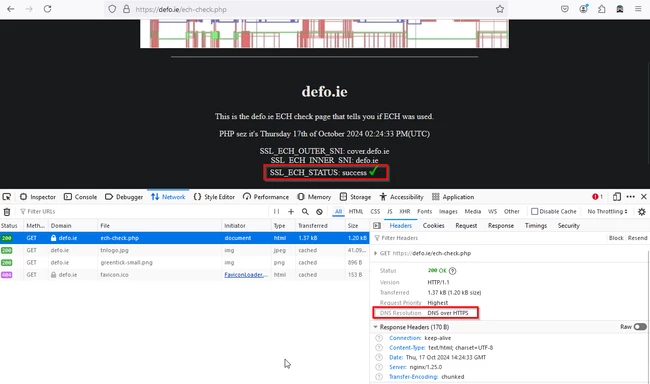The height and width of the screenshot is (384, 650).
Task: Toggle responsive design mode icon
Action: [x=617, y=197]
